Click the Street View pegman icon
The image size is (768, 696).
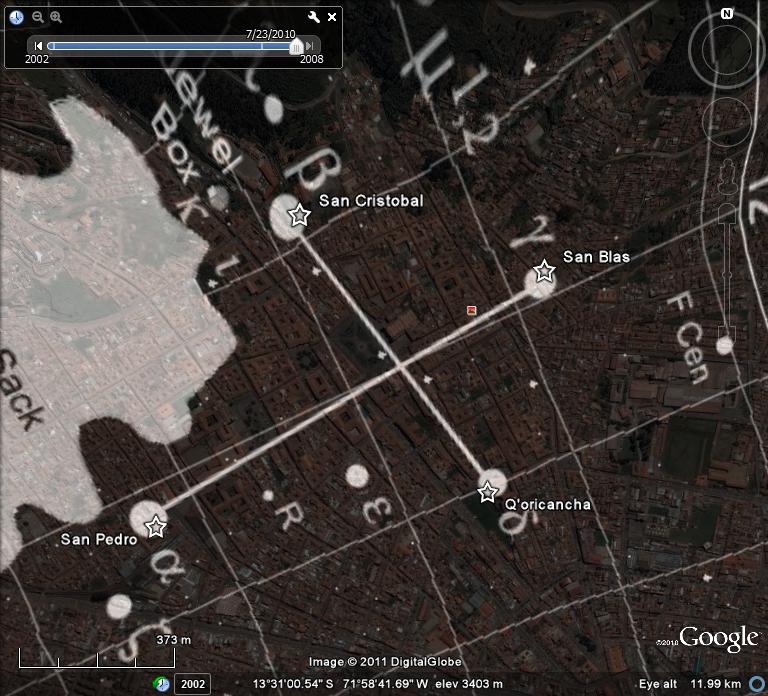727,168
